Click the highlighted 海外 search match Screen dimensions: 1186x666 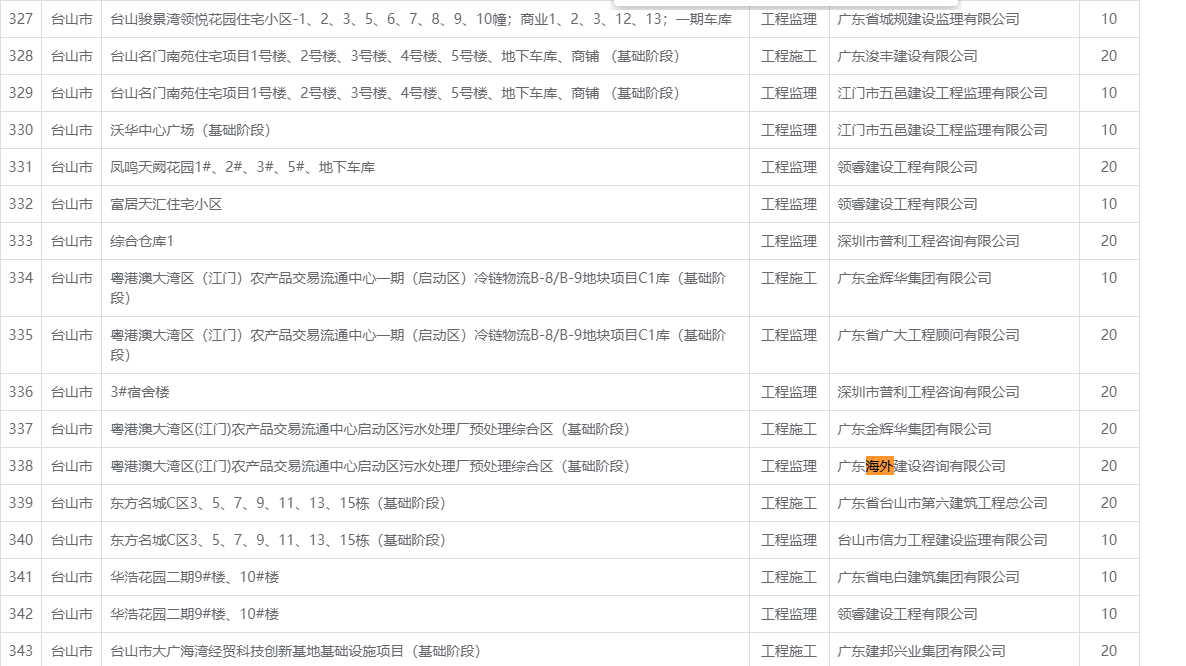coord(879,466)
